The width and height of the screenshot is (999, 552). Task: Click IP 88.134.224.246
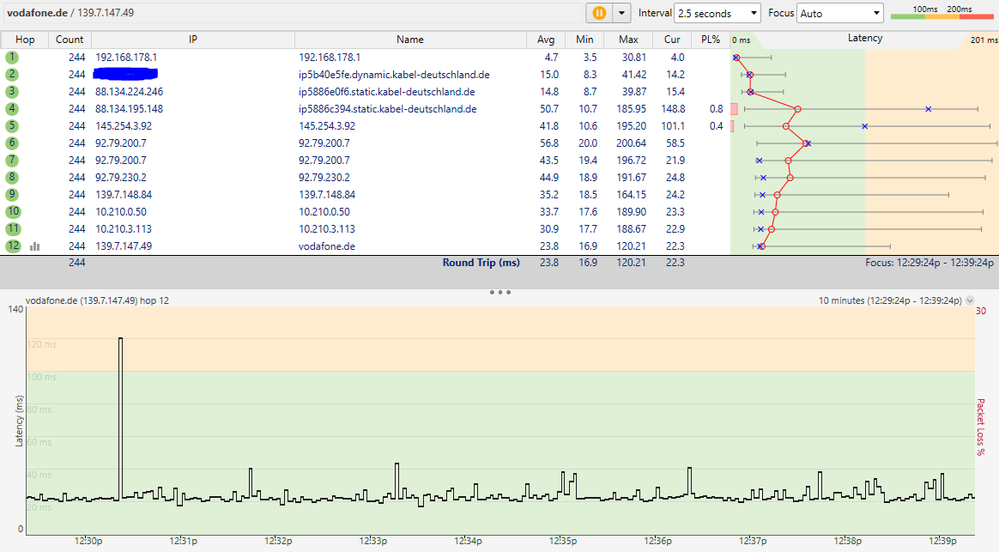pyautogui.click(x=129, y=92)
